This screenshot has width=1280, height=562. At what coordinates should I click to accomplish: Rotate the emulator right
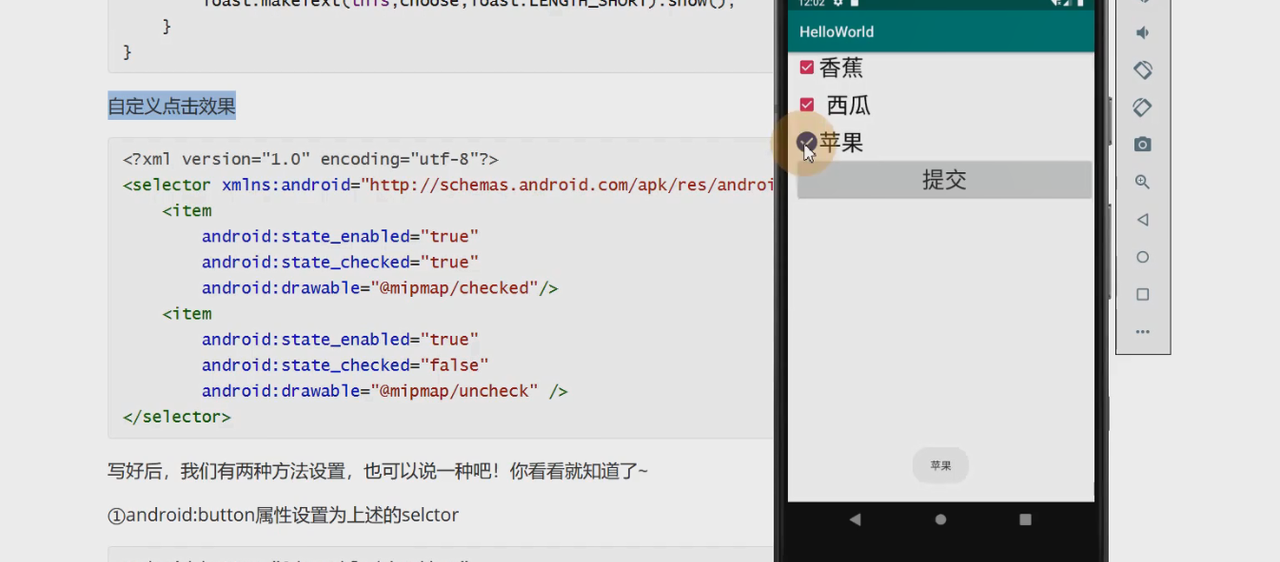(x=1142, y=107)
